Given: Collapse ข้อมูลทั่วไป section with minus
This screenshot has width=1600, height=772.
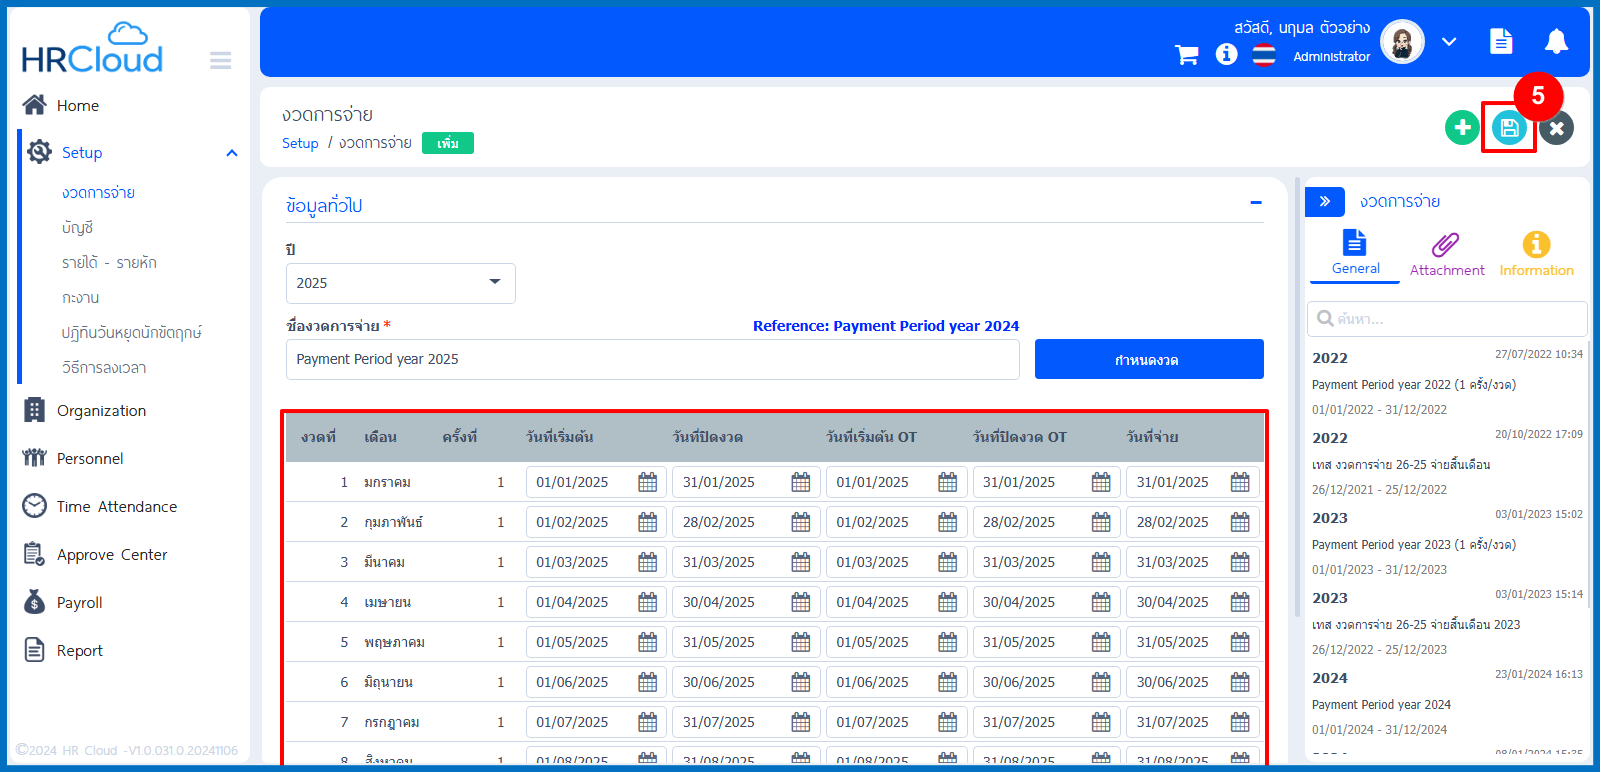Looking at the screenshot, I should tap(1256, 203).
